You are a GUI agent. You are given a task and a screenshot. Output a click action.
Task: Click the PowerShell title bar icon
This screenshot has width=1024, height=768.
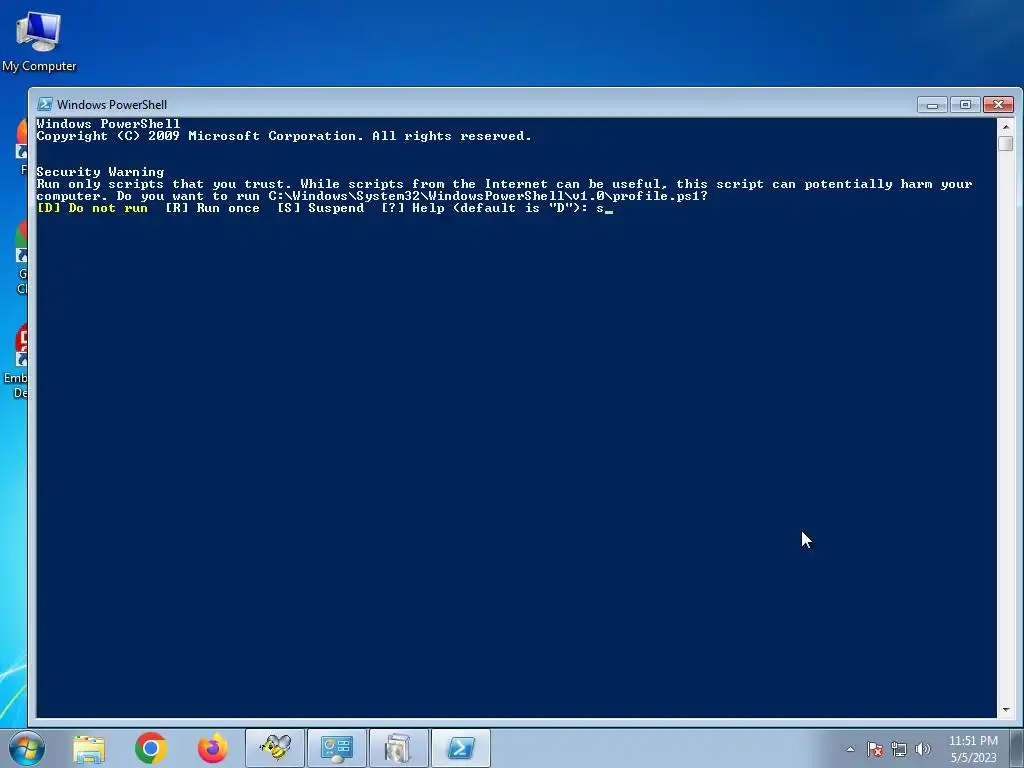point(45,104)
